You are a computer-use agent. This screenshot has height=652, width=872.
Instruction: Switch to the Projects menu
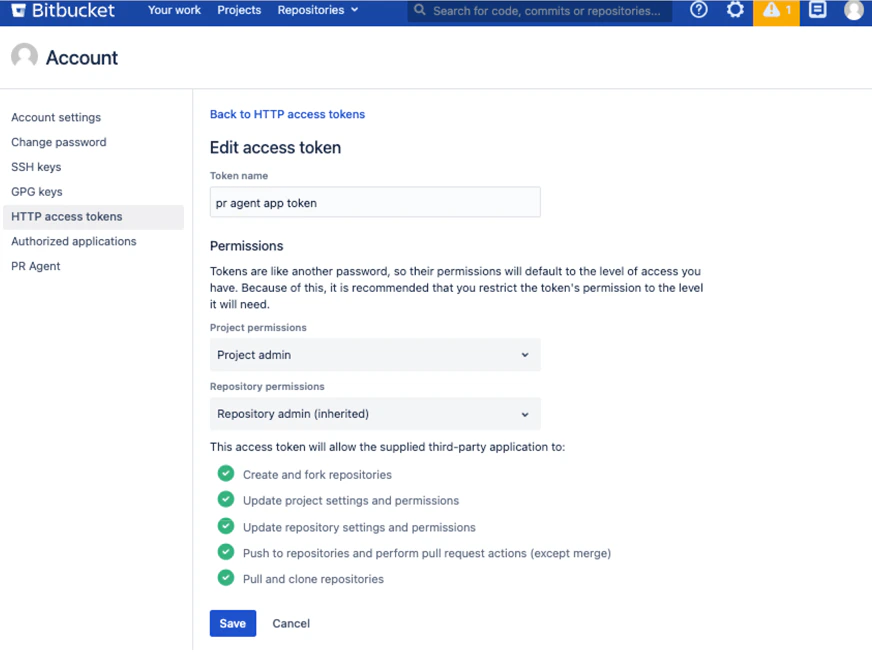coord(239,11)
